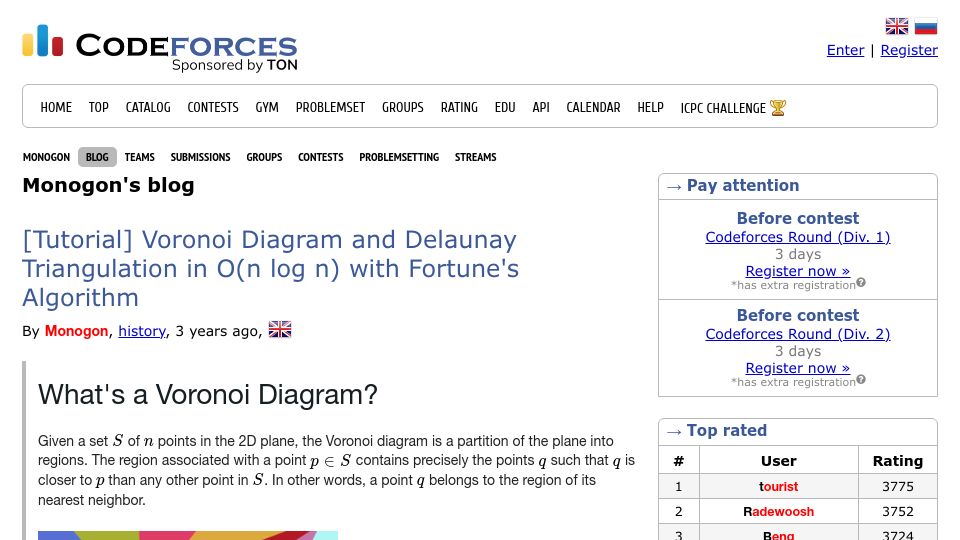Screen dimensions: 960x540
Task: Open the TOP menu item
Action: (x=99, y=107)
